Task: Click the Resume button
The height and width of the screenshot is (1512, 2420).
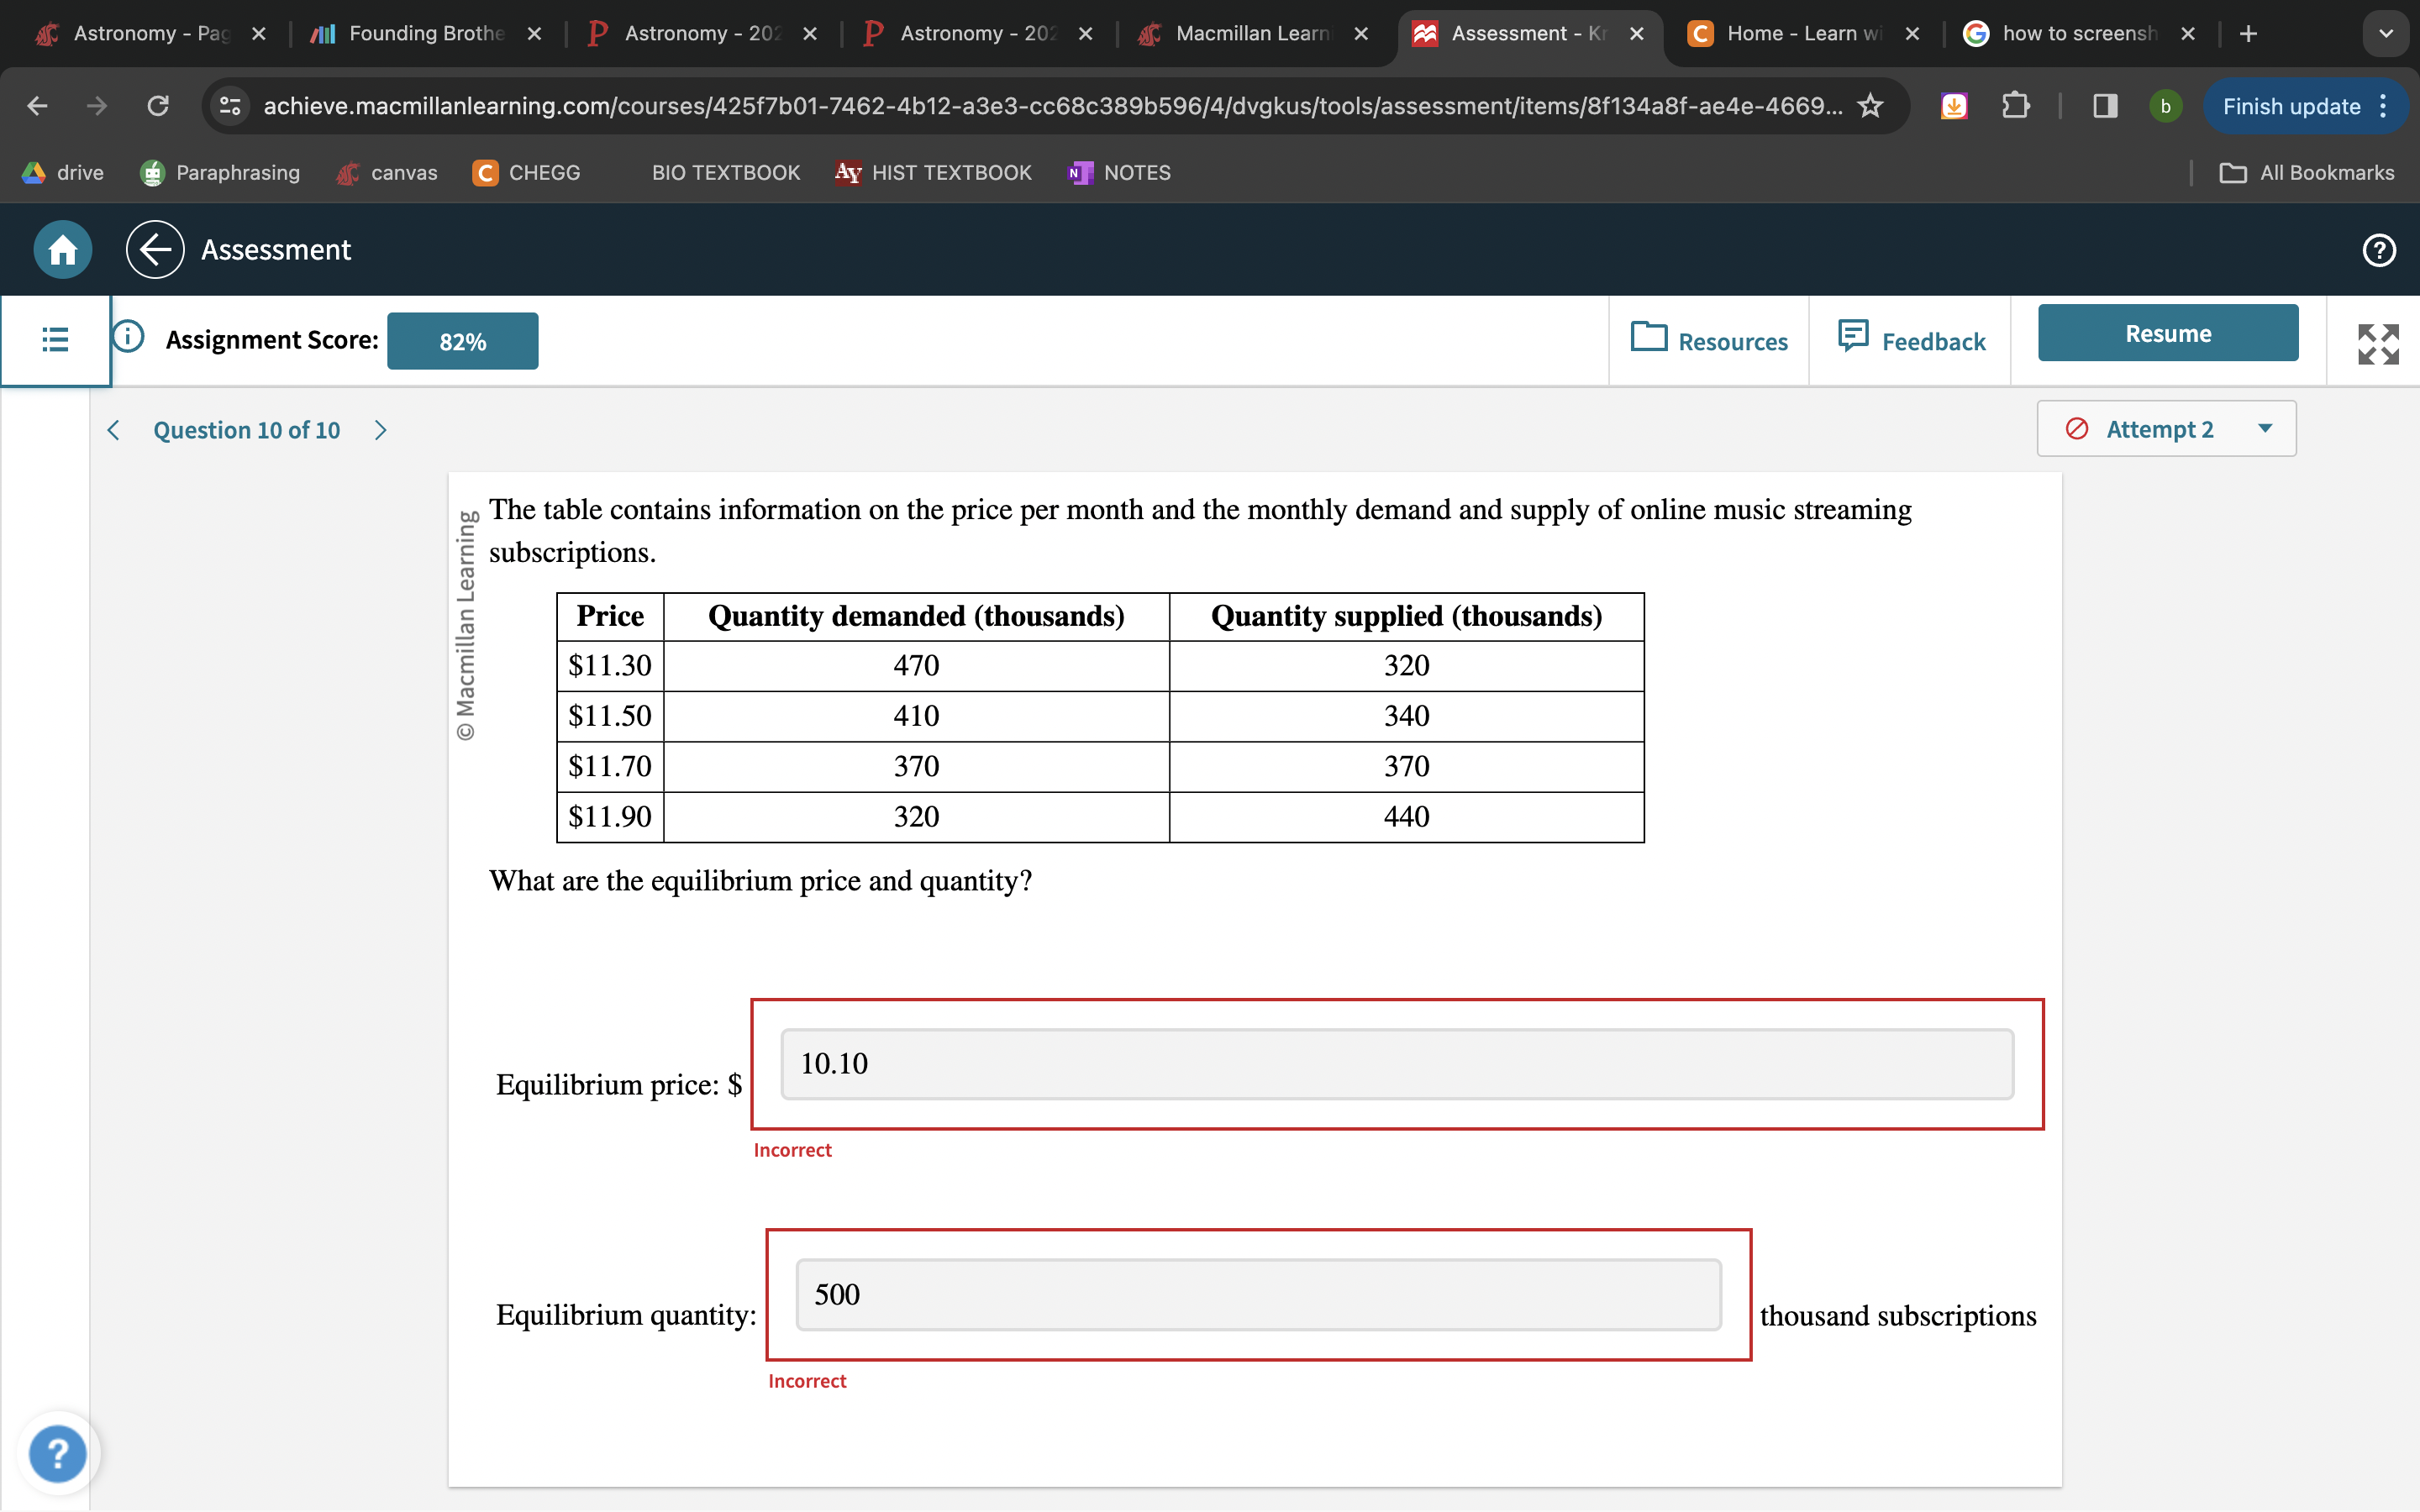Action: 2167,333
